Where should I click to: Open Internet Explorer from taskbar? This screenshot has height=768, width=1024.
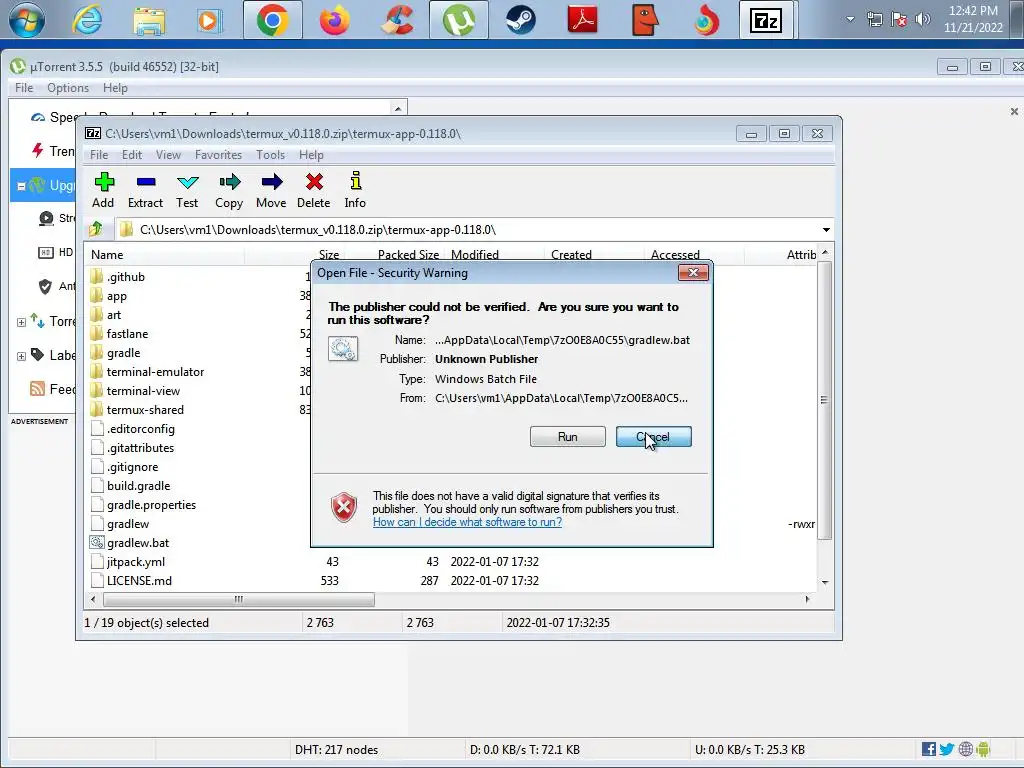88,20
